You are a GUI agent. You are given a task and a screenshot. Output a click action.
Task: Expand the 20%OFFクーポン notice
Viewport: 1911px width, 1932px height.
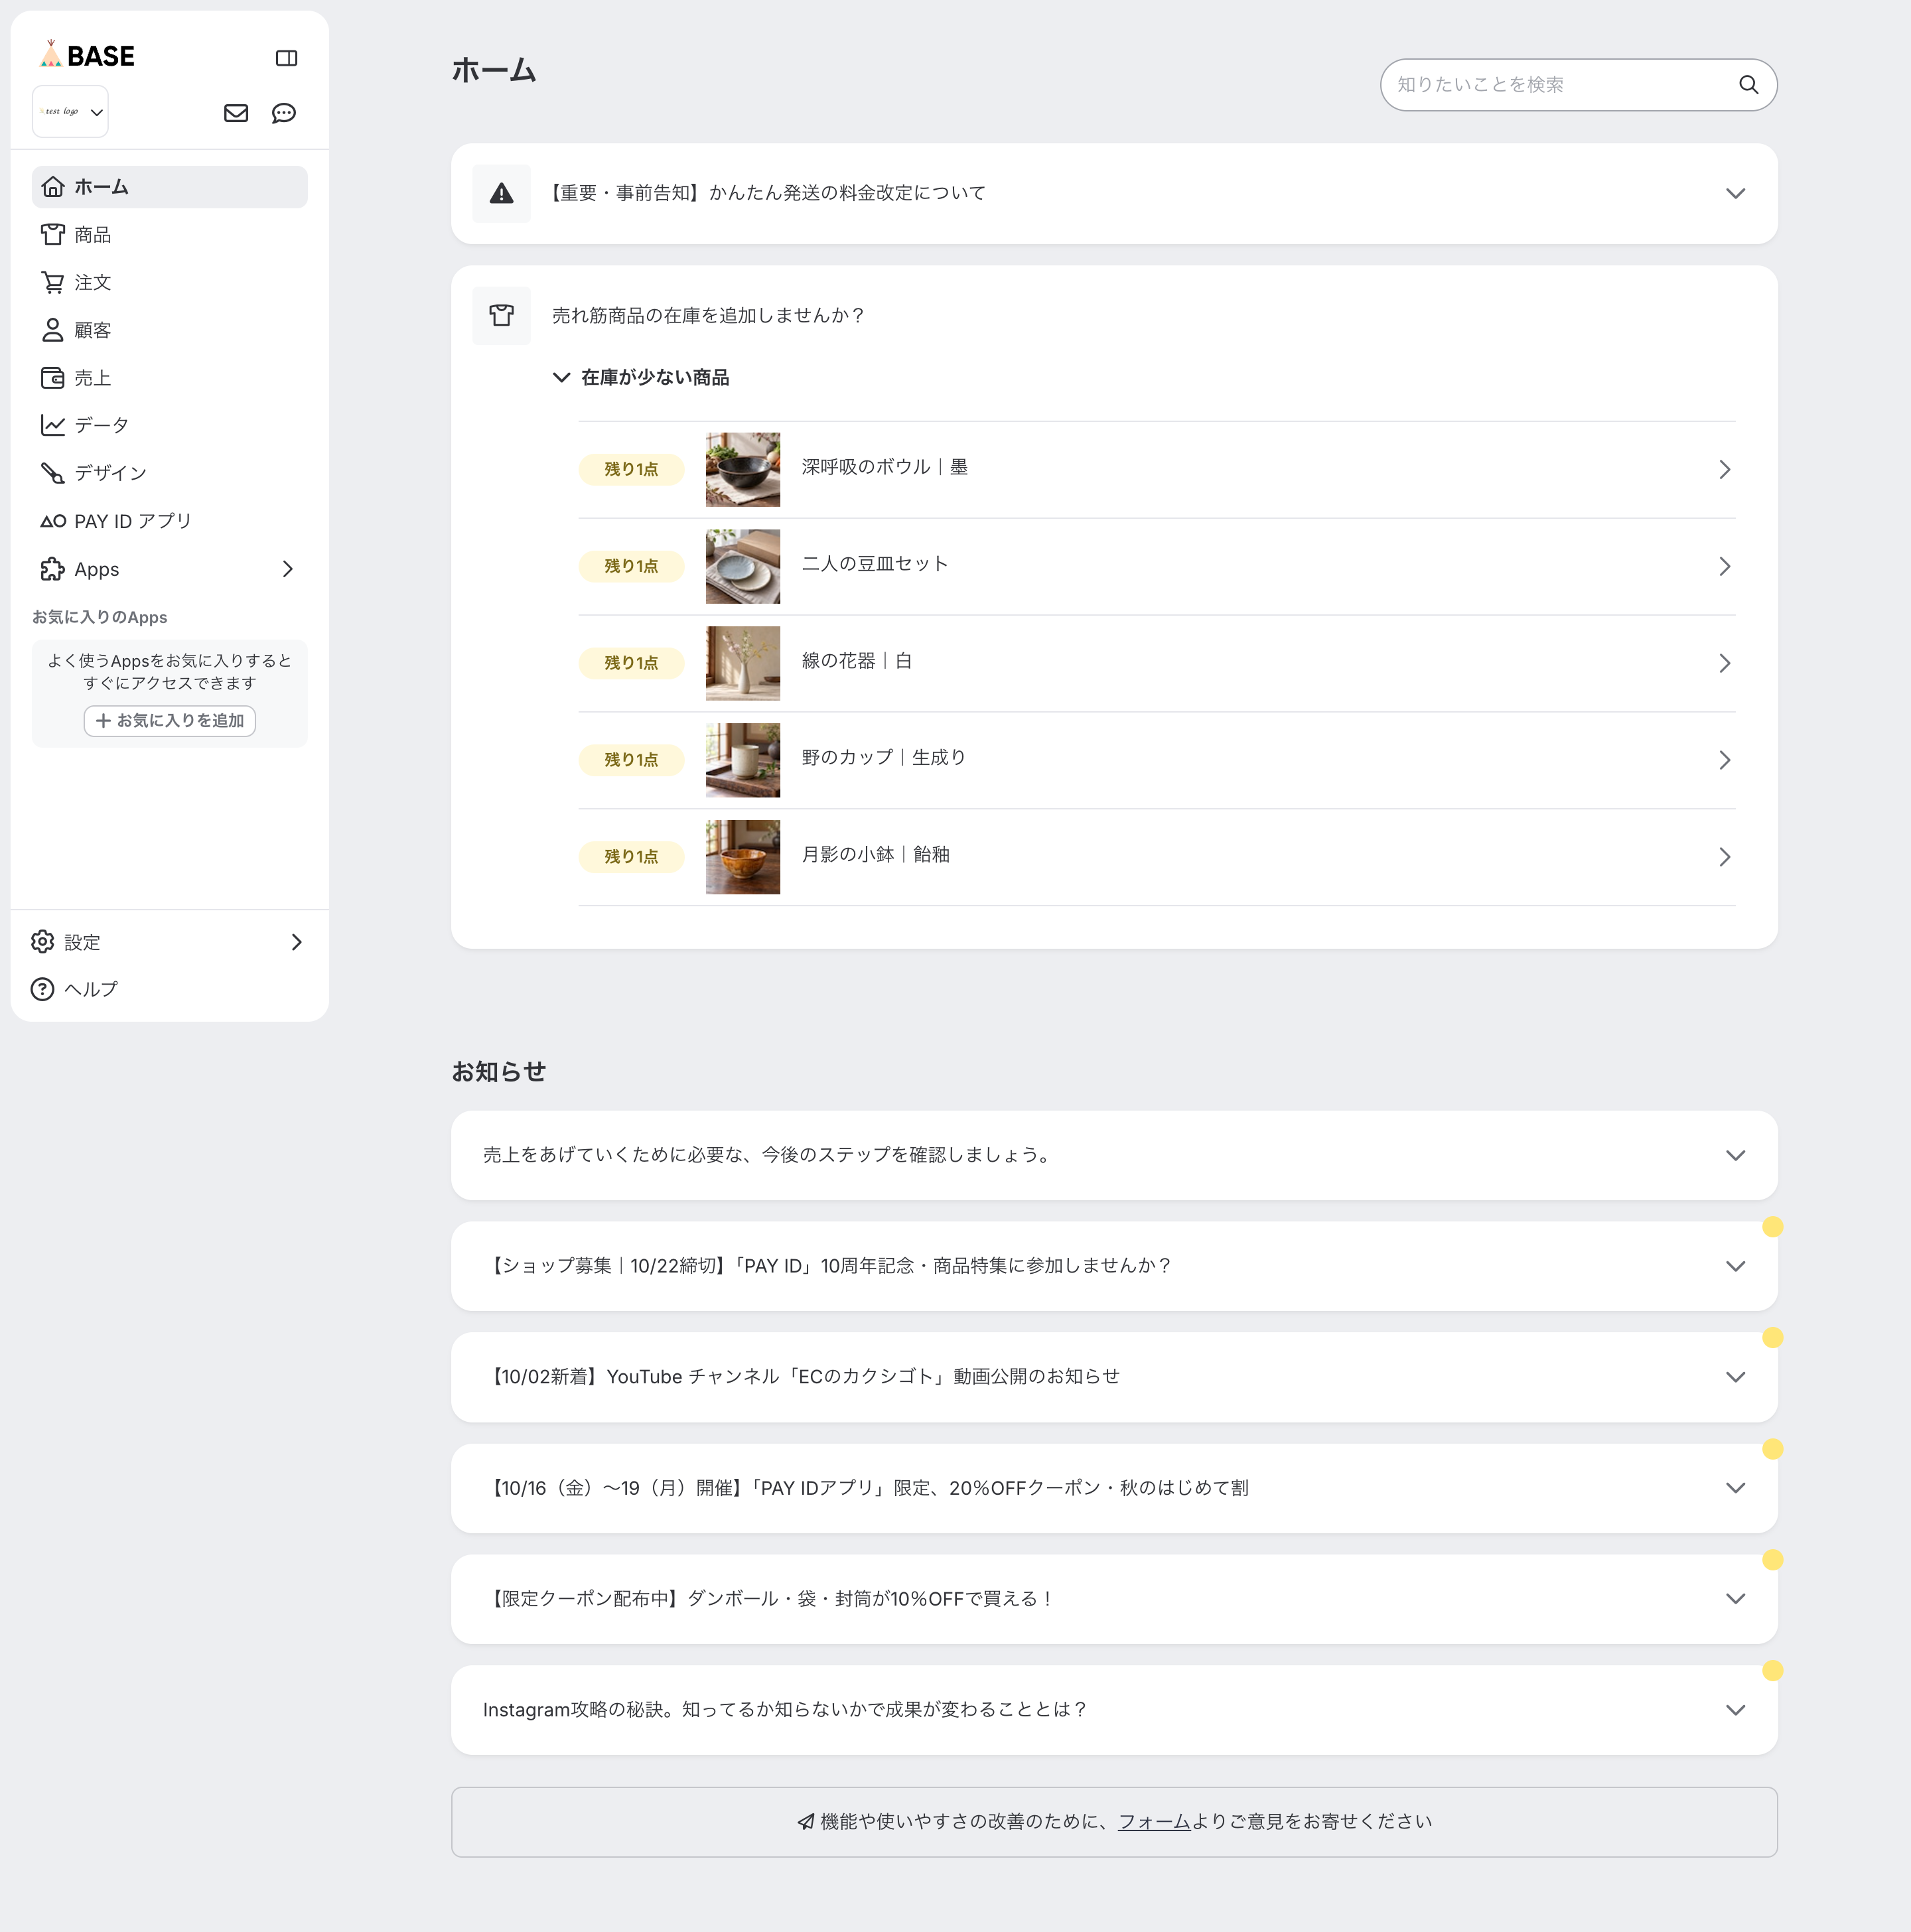[x=1114, y=1488]
